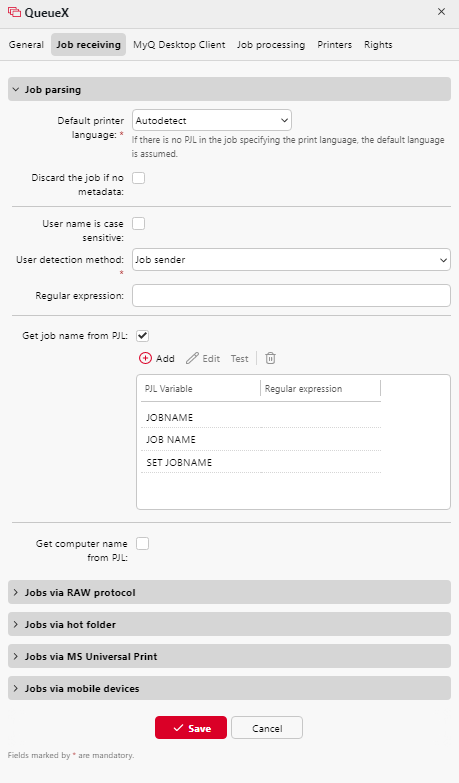459x783 pixels.
Task: Expand Jobs via RAW protocol section
Action: 229,592
